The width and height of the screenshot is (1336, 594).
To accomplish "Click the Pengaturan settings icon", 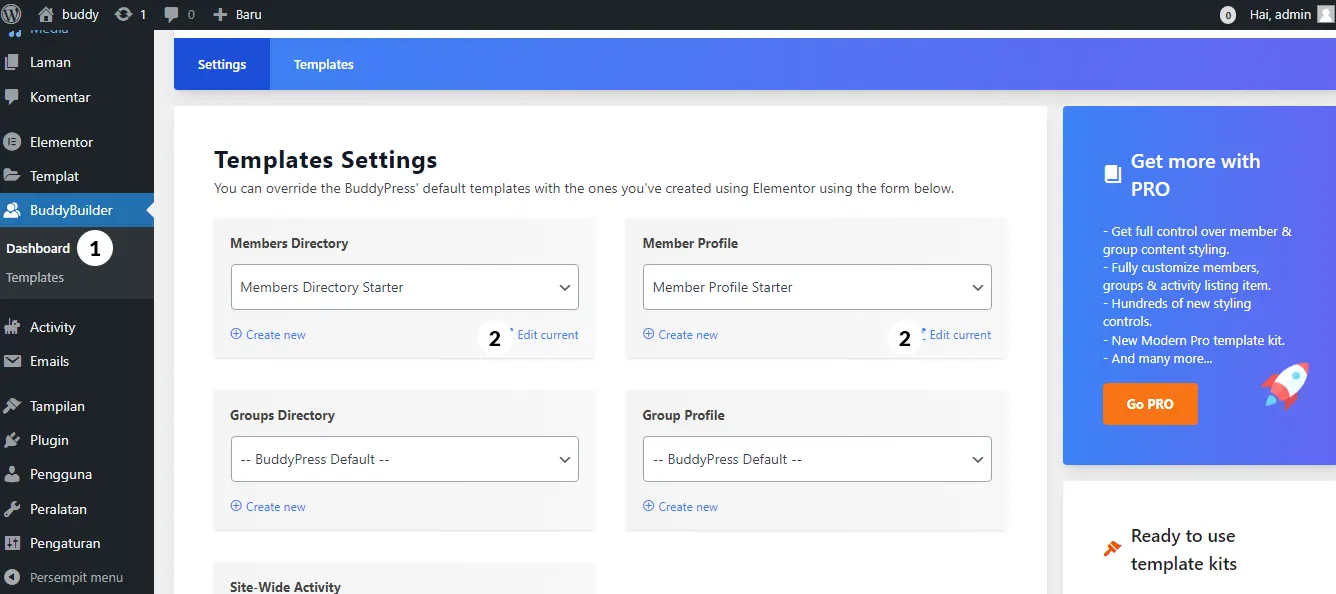I will (x=12, y=543).
